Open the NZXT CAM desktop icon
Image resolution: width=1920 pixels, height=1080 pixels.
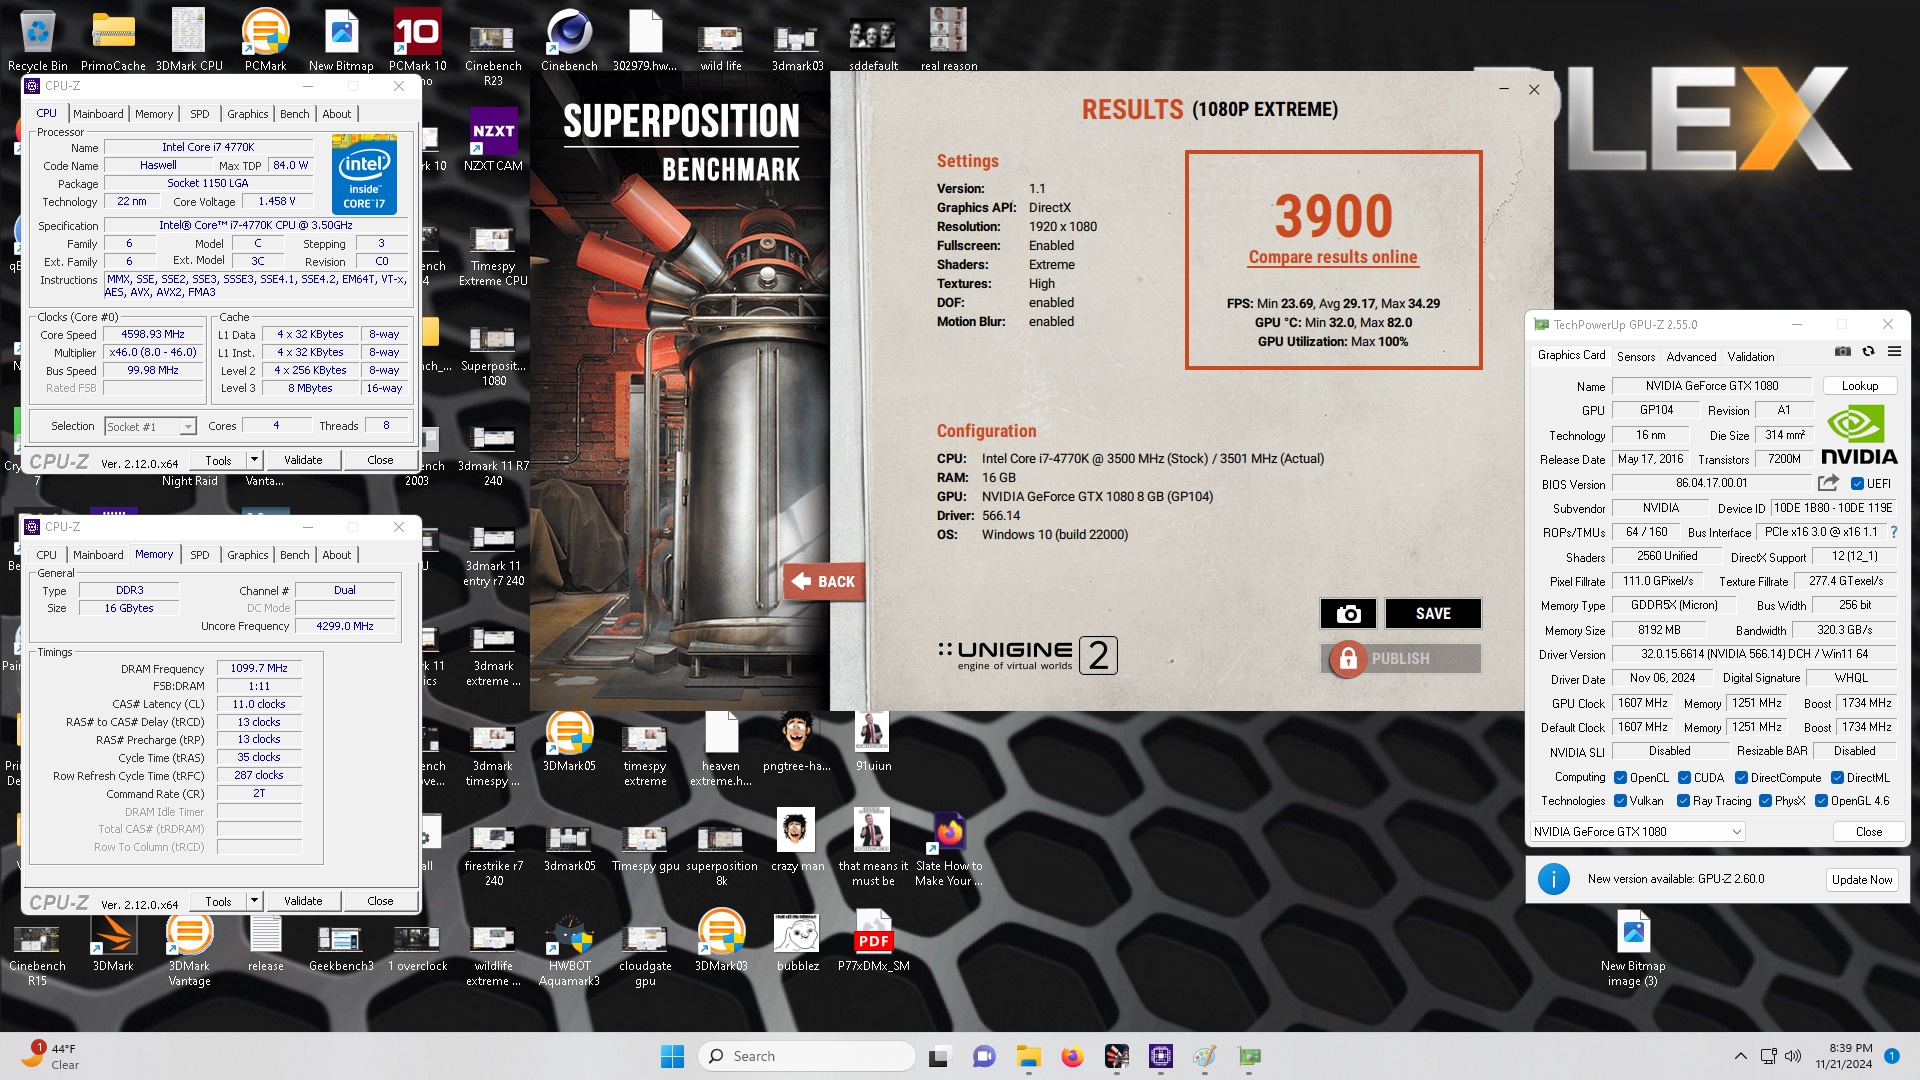point(493,140)
